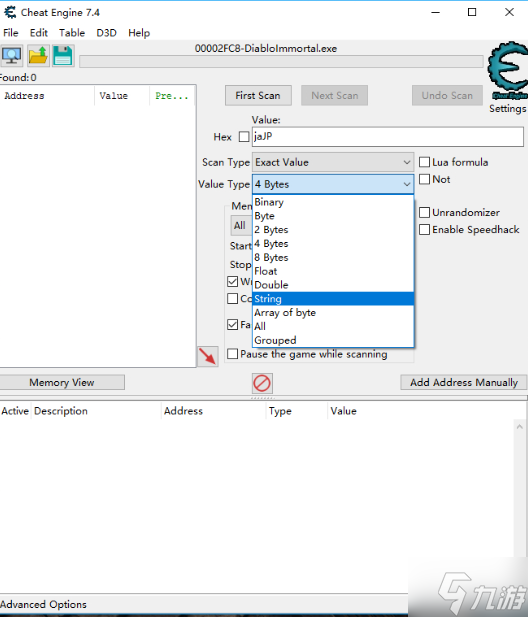
Task: Open the process list computer icon
Action: point(12,55)
